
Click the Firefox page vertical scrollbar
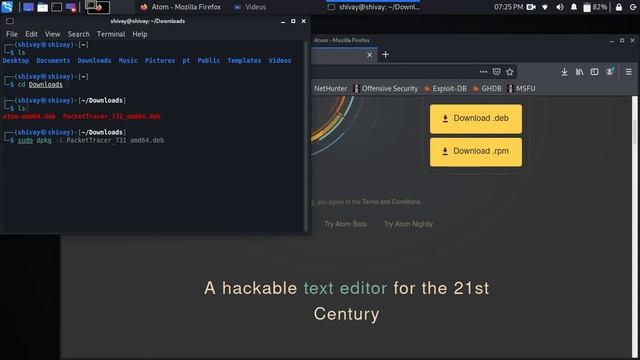click(635, 227)
